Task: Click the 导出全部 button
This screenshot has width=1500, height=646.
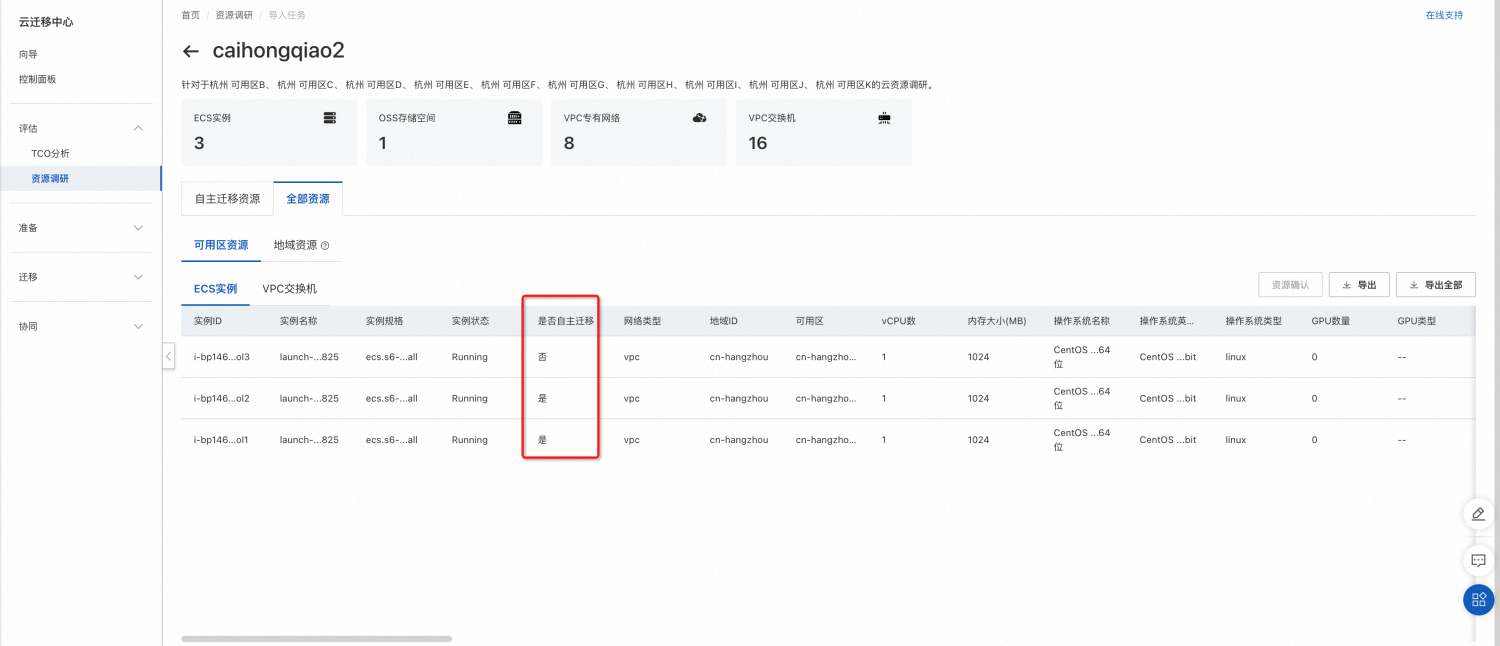Action: [x=1435, y=285]
